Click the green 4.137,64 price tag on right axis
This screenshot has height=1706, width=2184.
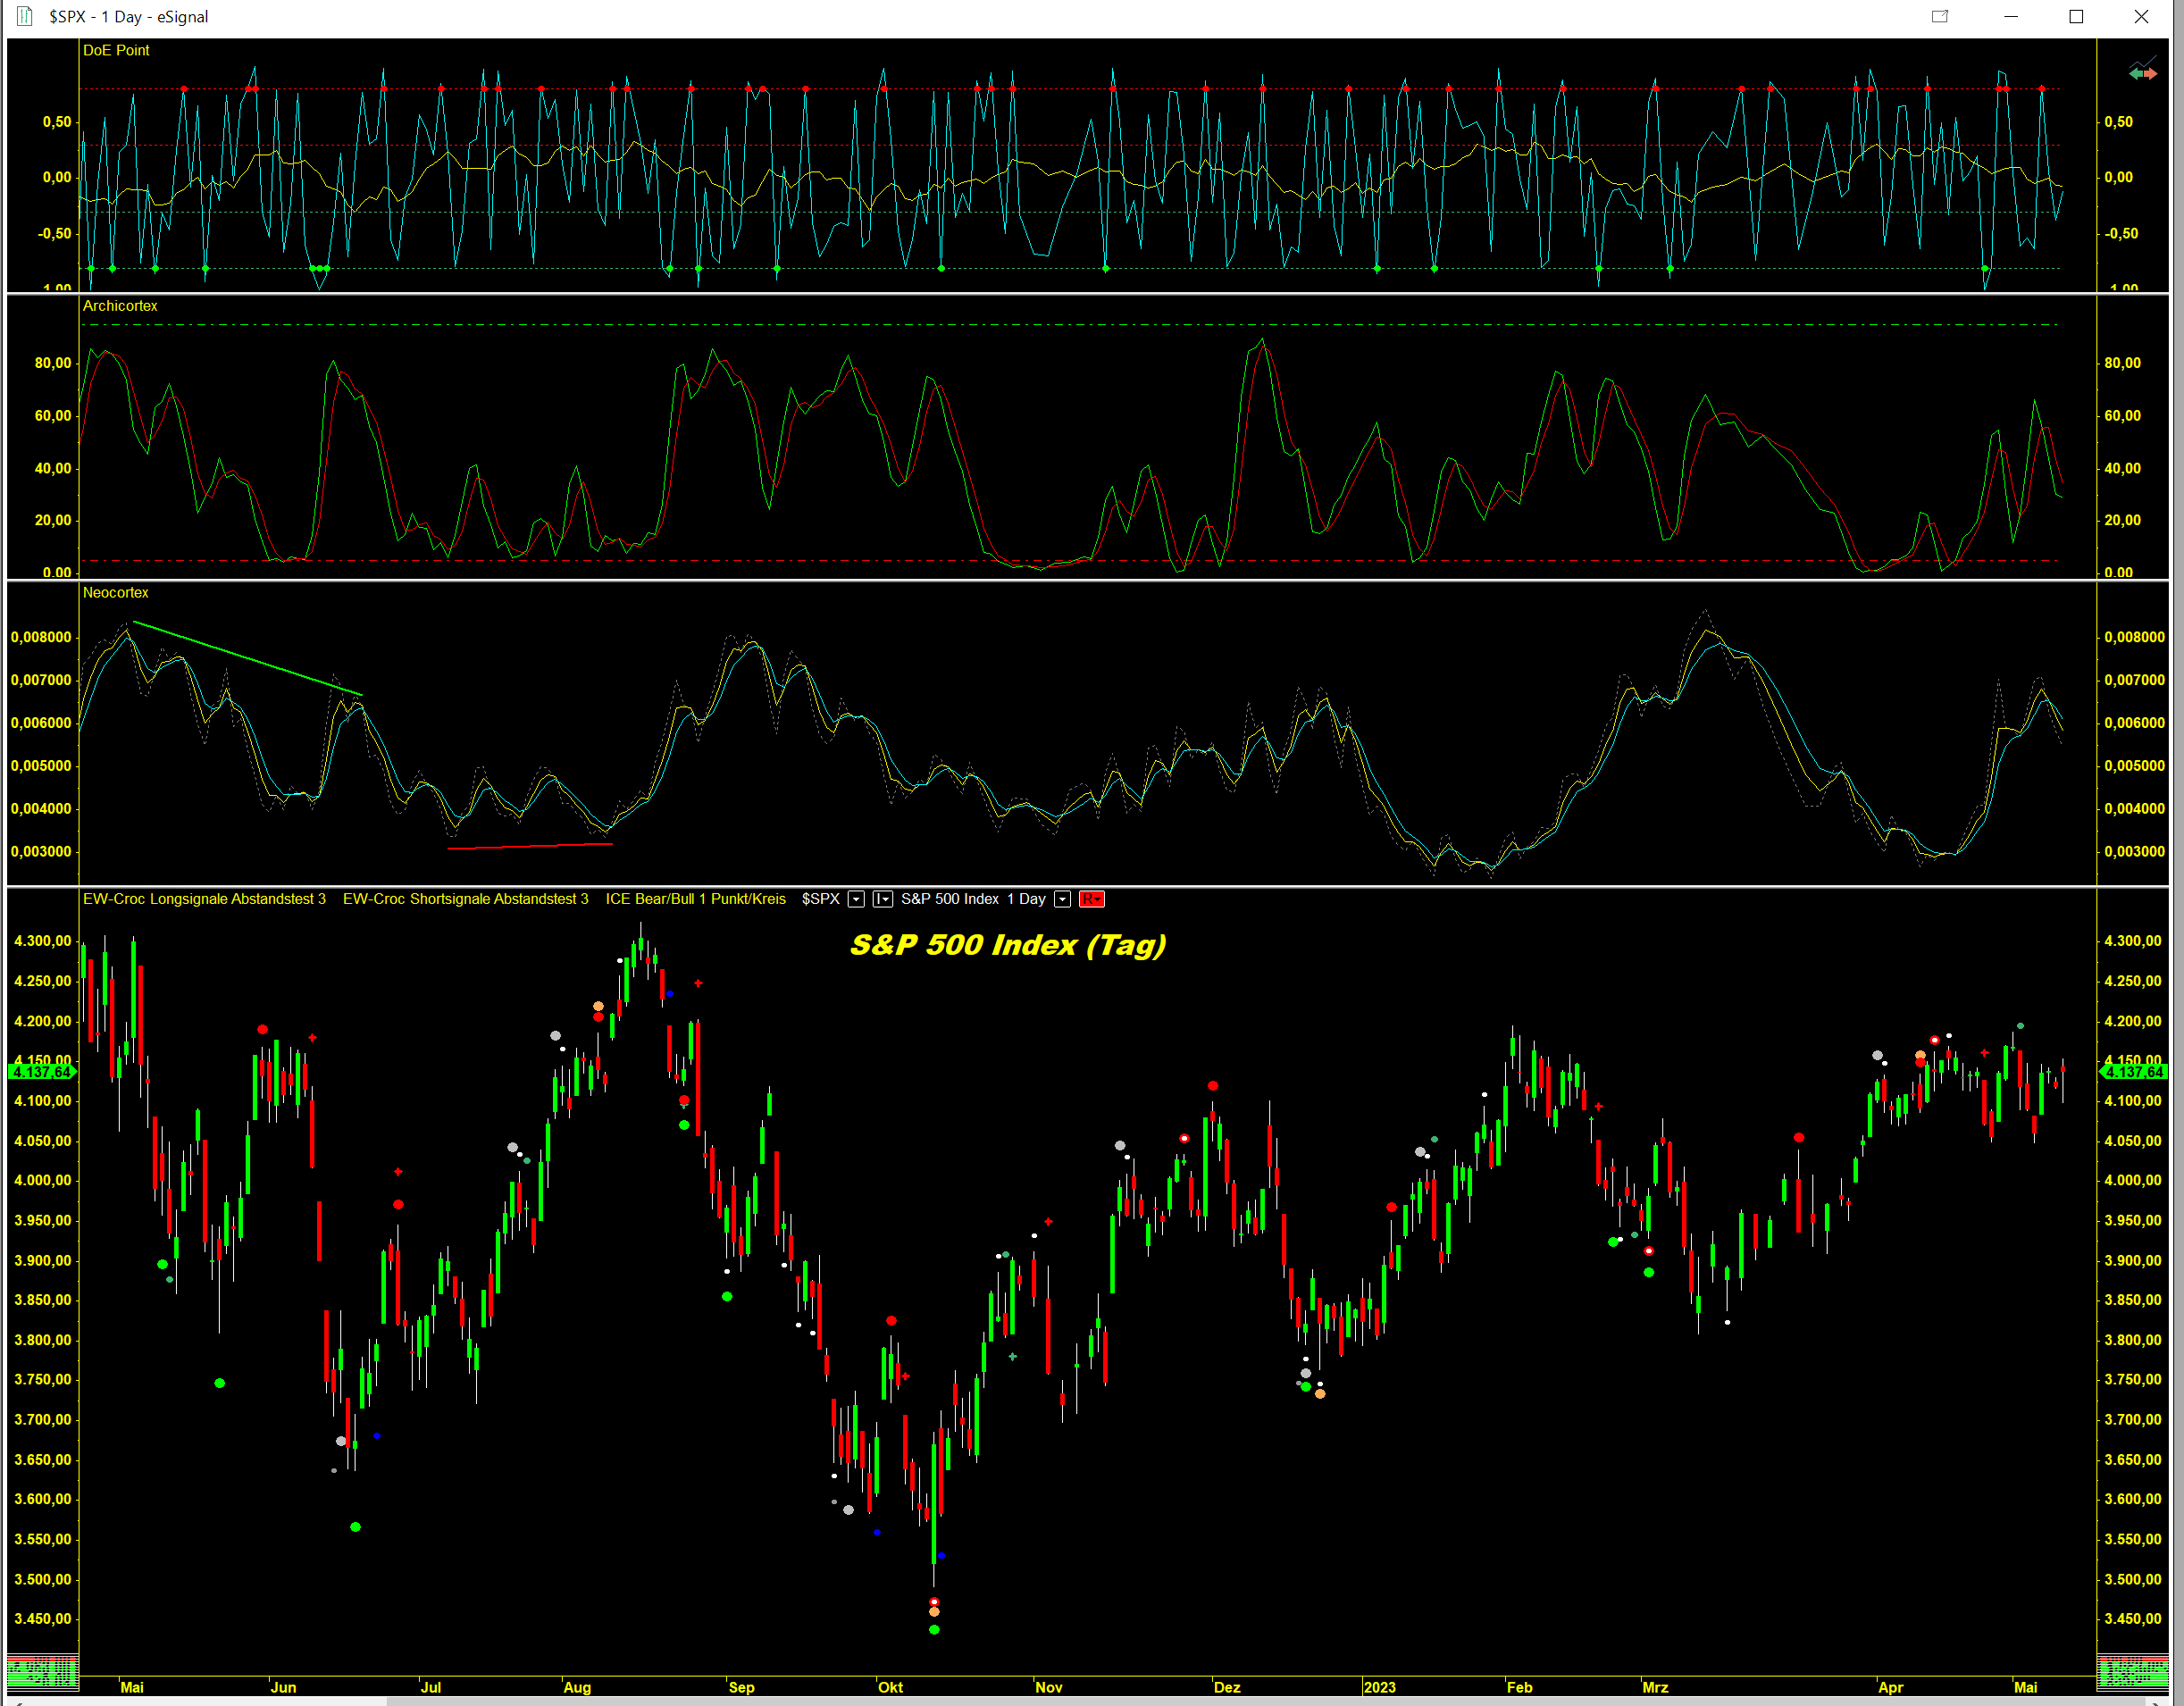[x=2134, y=1072]
